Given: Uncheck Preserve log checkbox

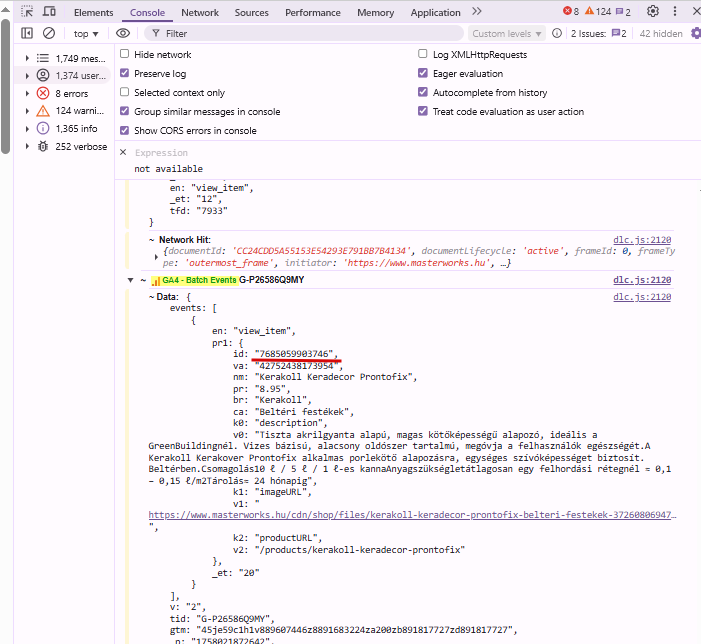Looking at the screenshot, I should coord(125,73).
